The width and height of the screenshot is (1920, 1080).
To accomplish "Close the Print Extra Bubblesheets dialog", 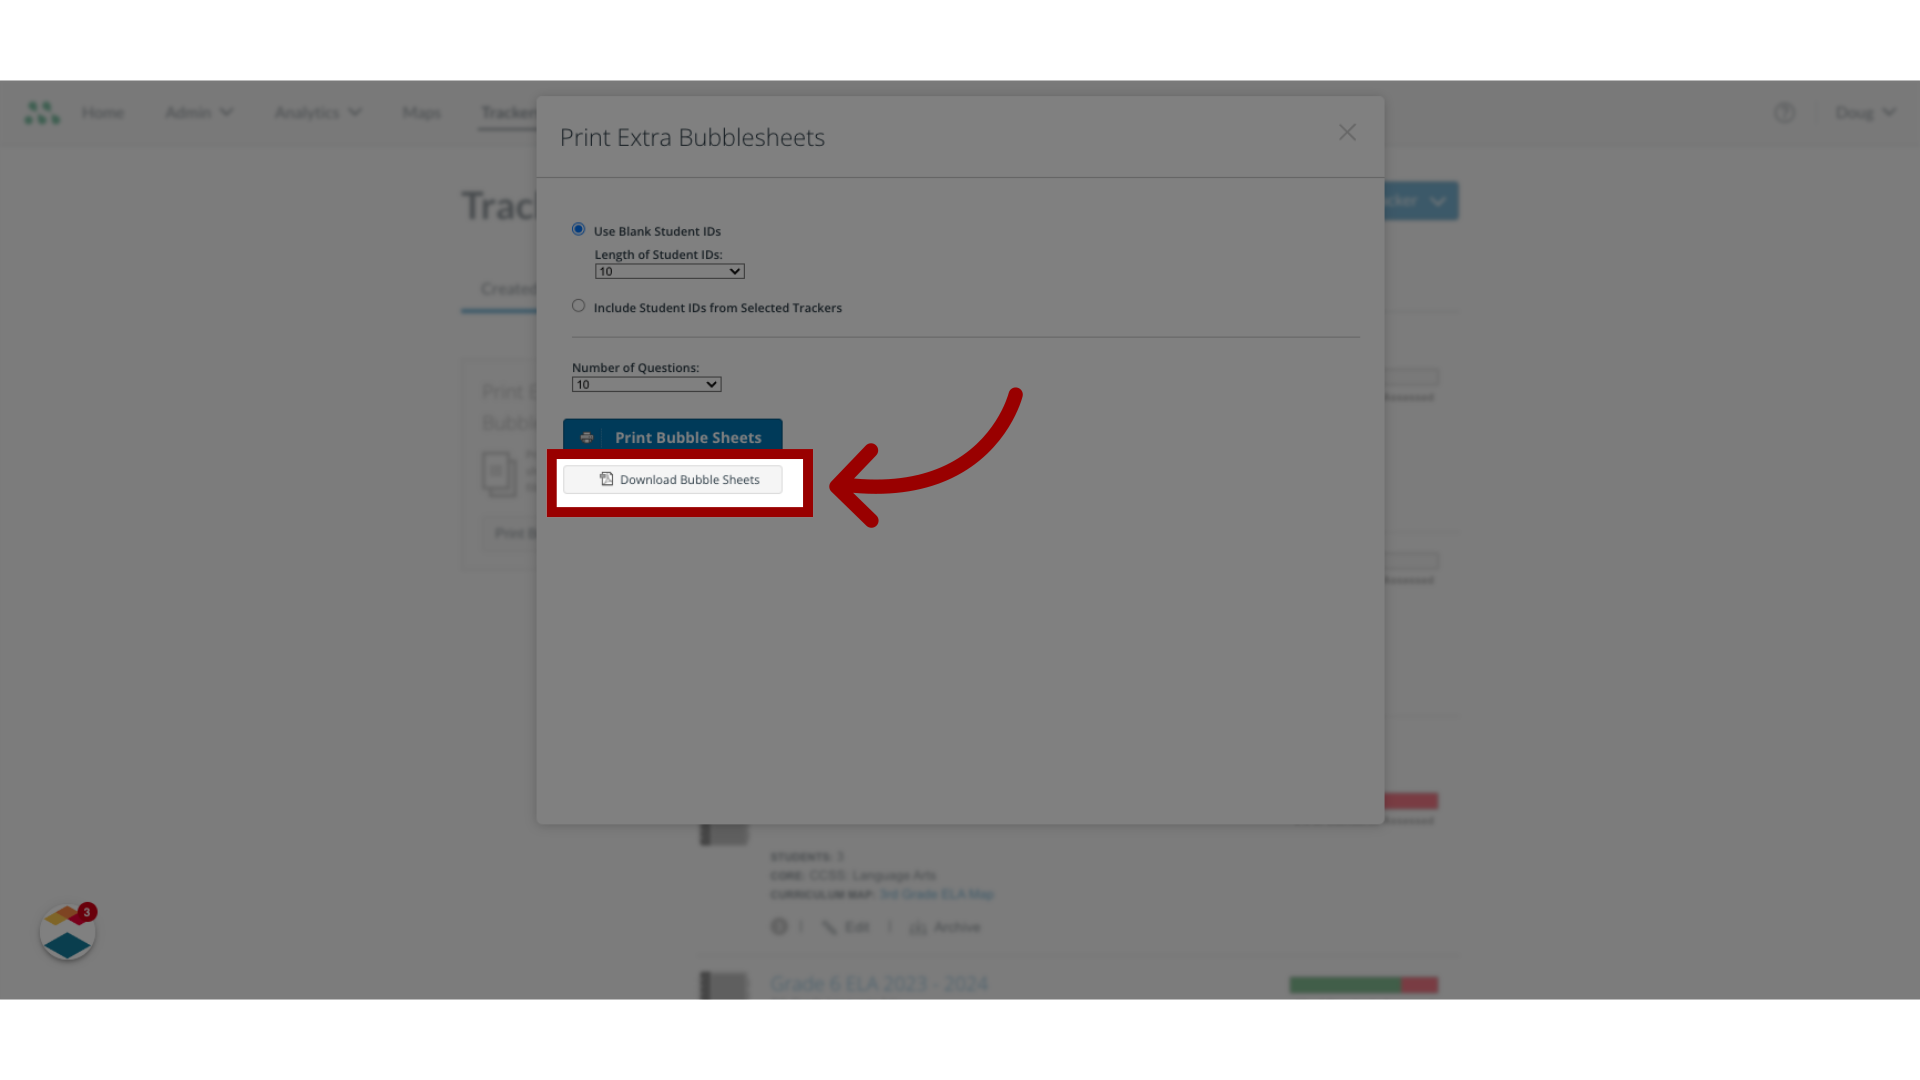I will tap(1348, 132).
